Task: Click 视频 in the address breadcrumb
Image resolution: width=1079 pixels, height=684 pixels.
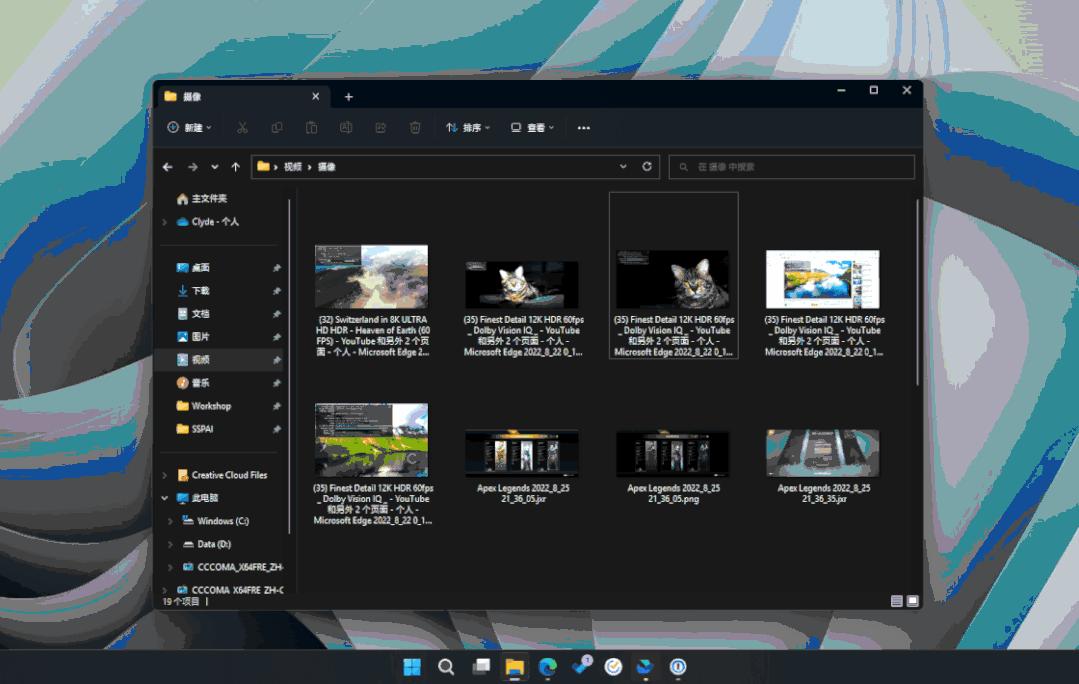Action: pos(292,167)
